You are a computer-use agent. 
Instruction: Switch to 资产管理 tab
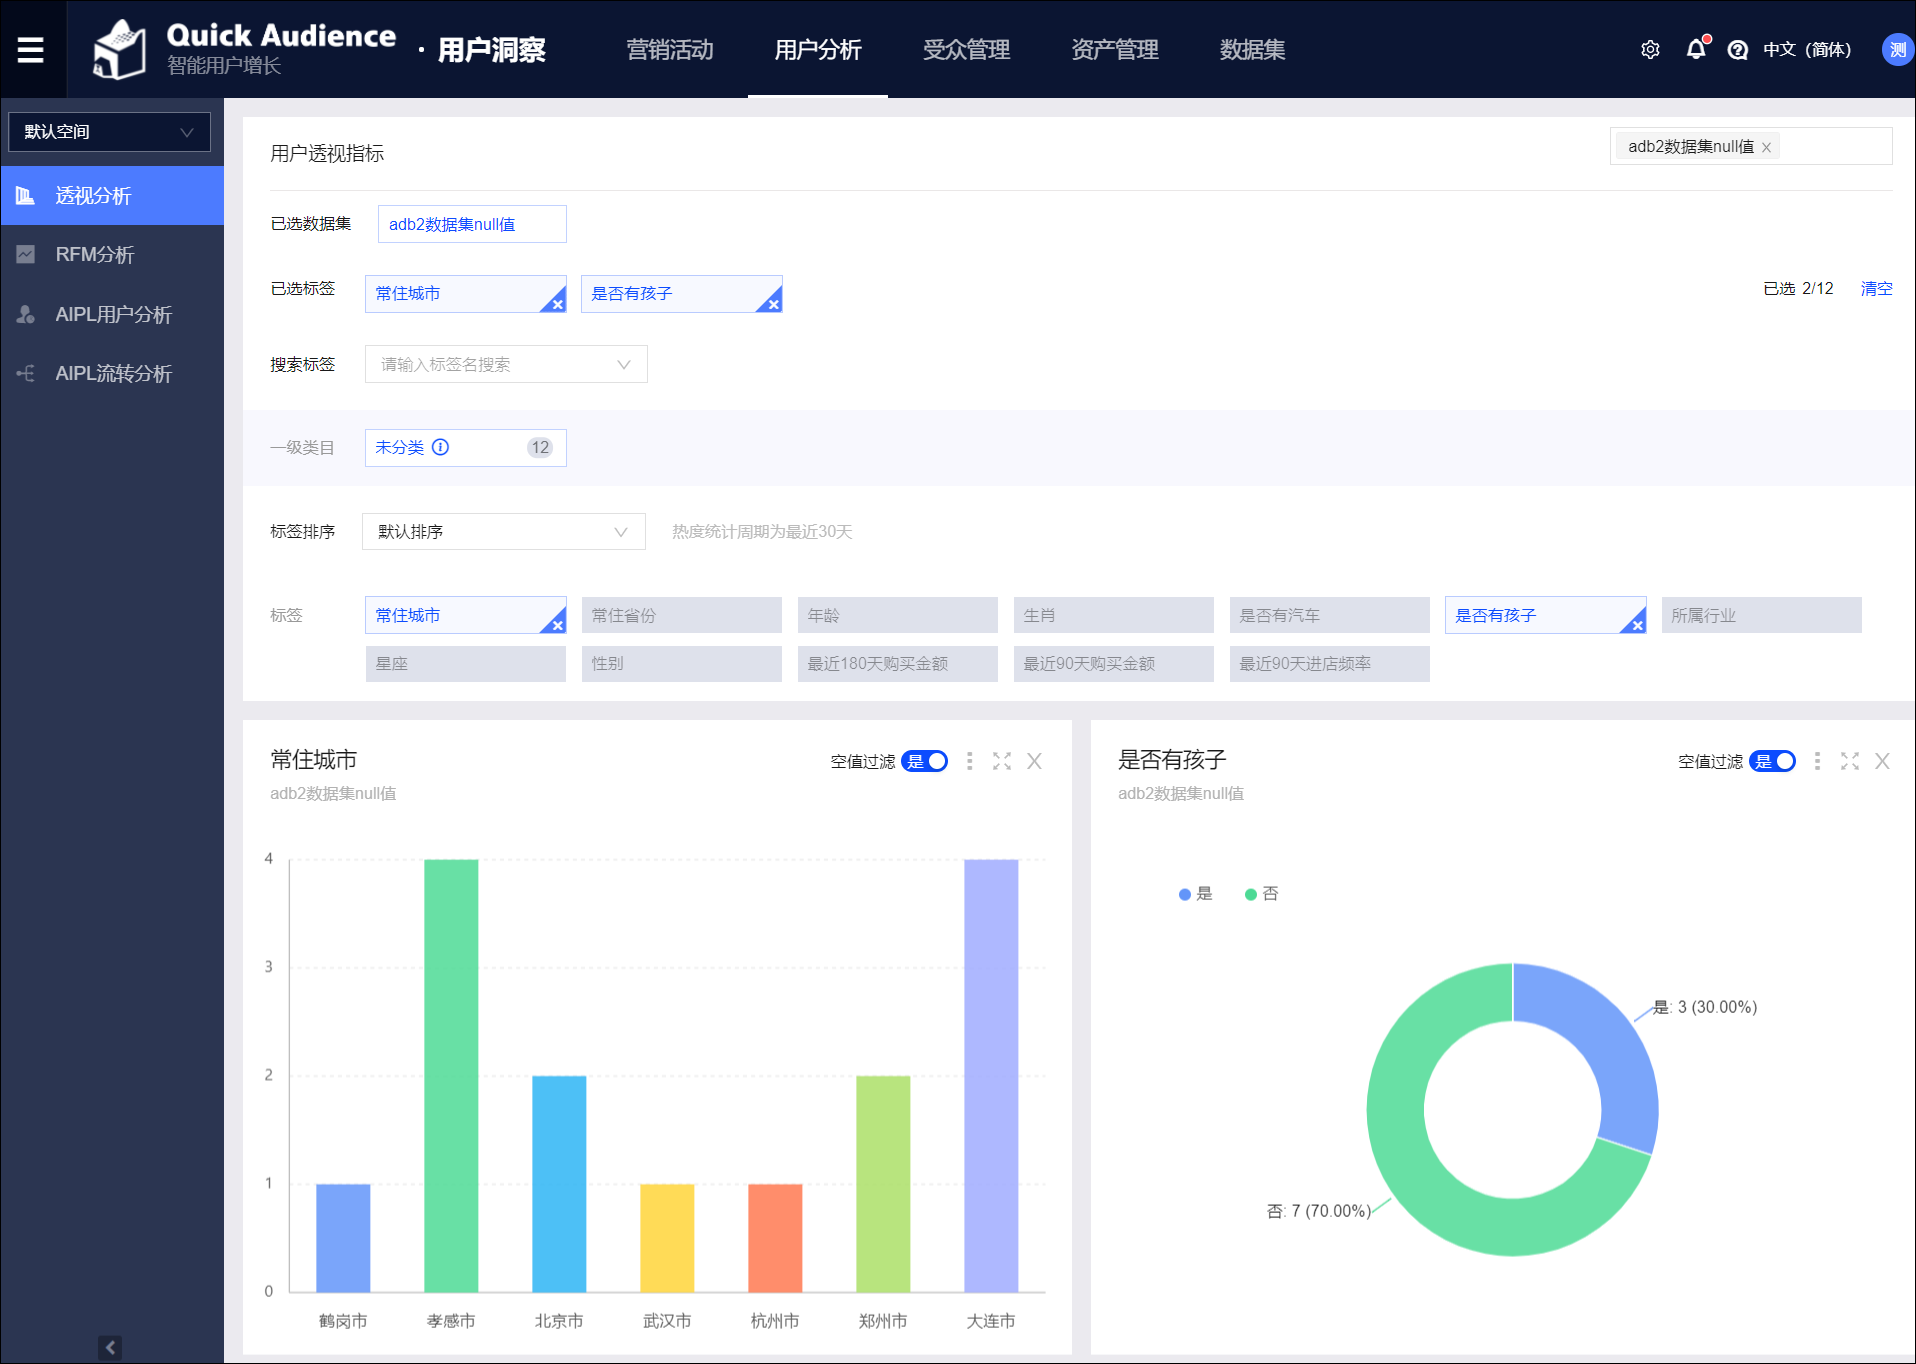click(1114, 49)
